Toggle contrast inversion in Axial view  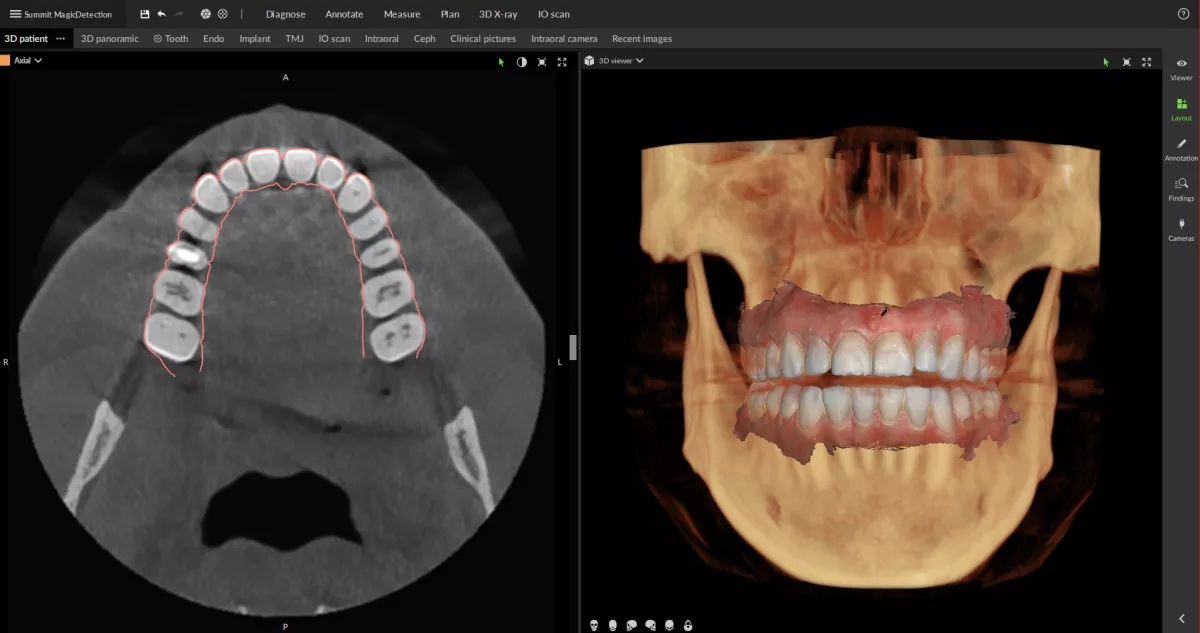point(521,61)
